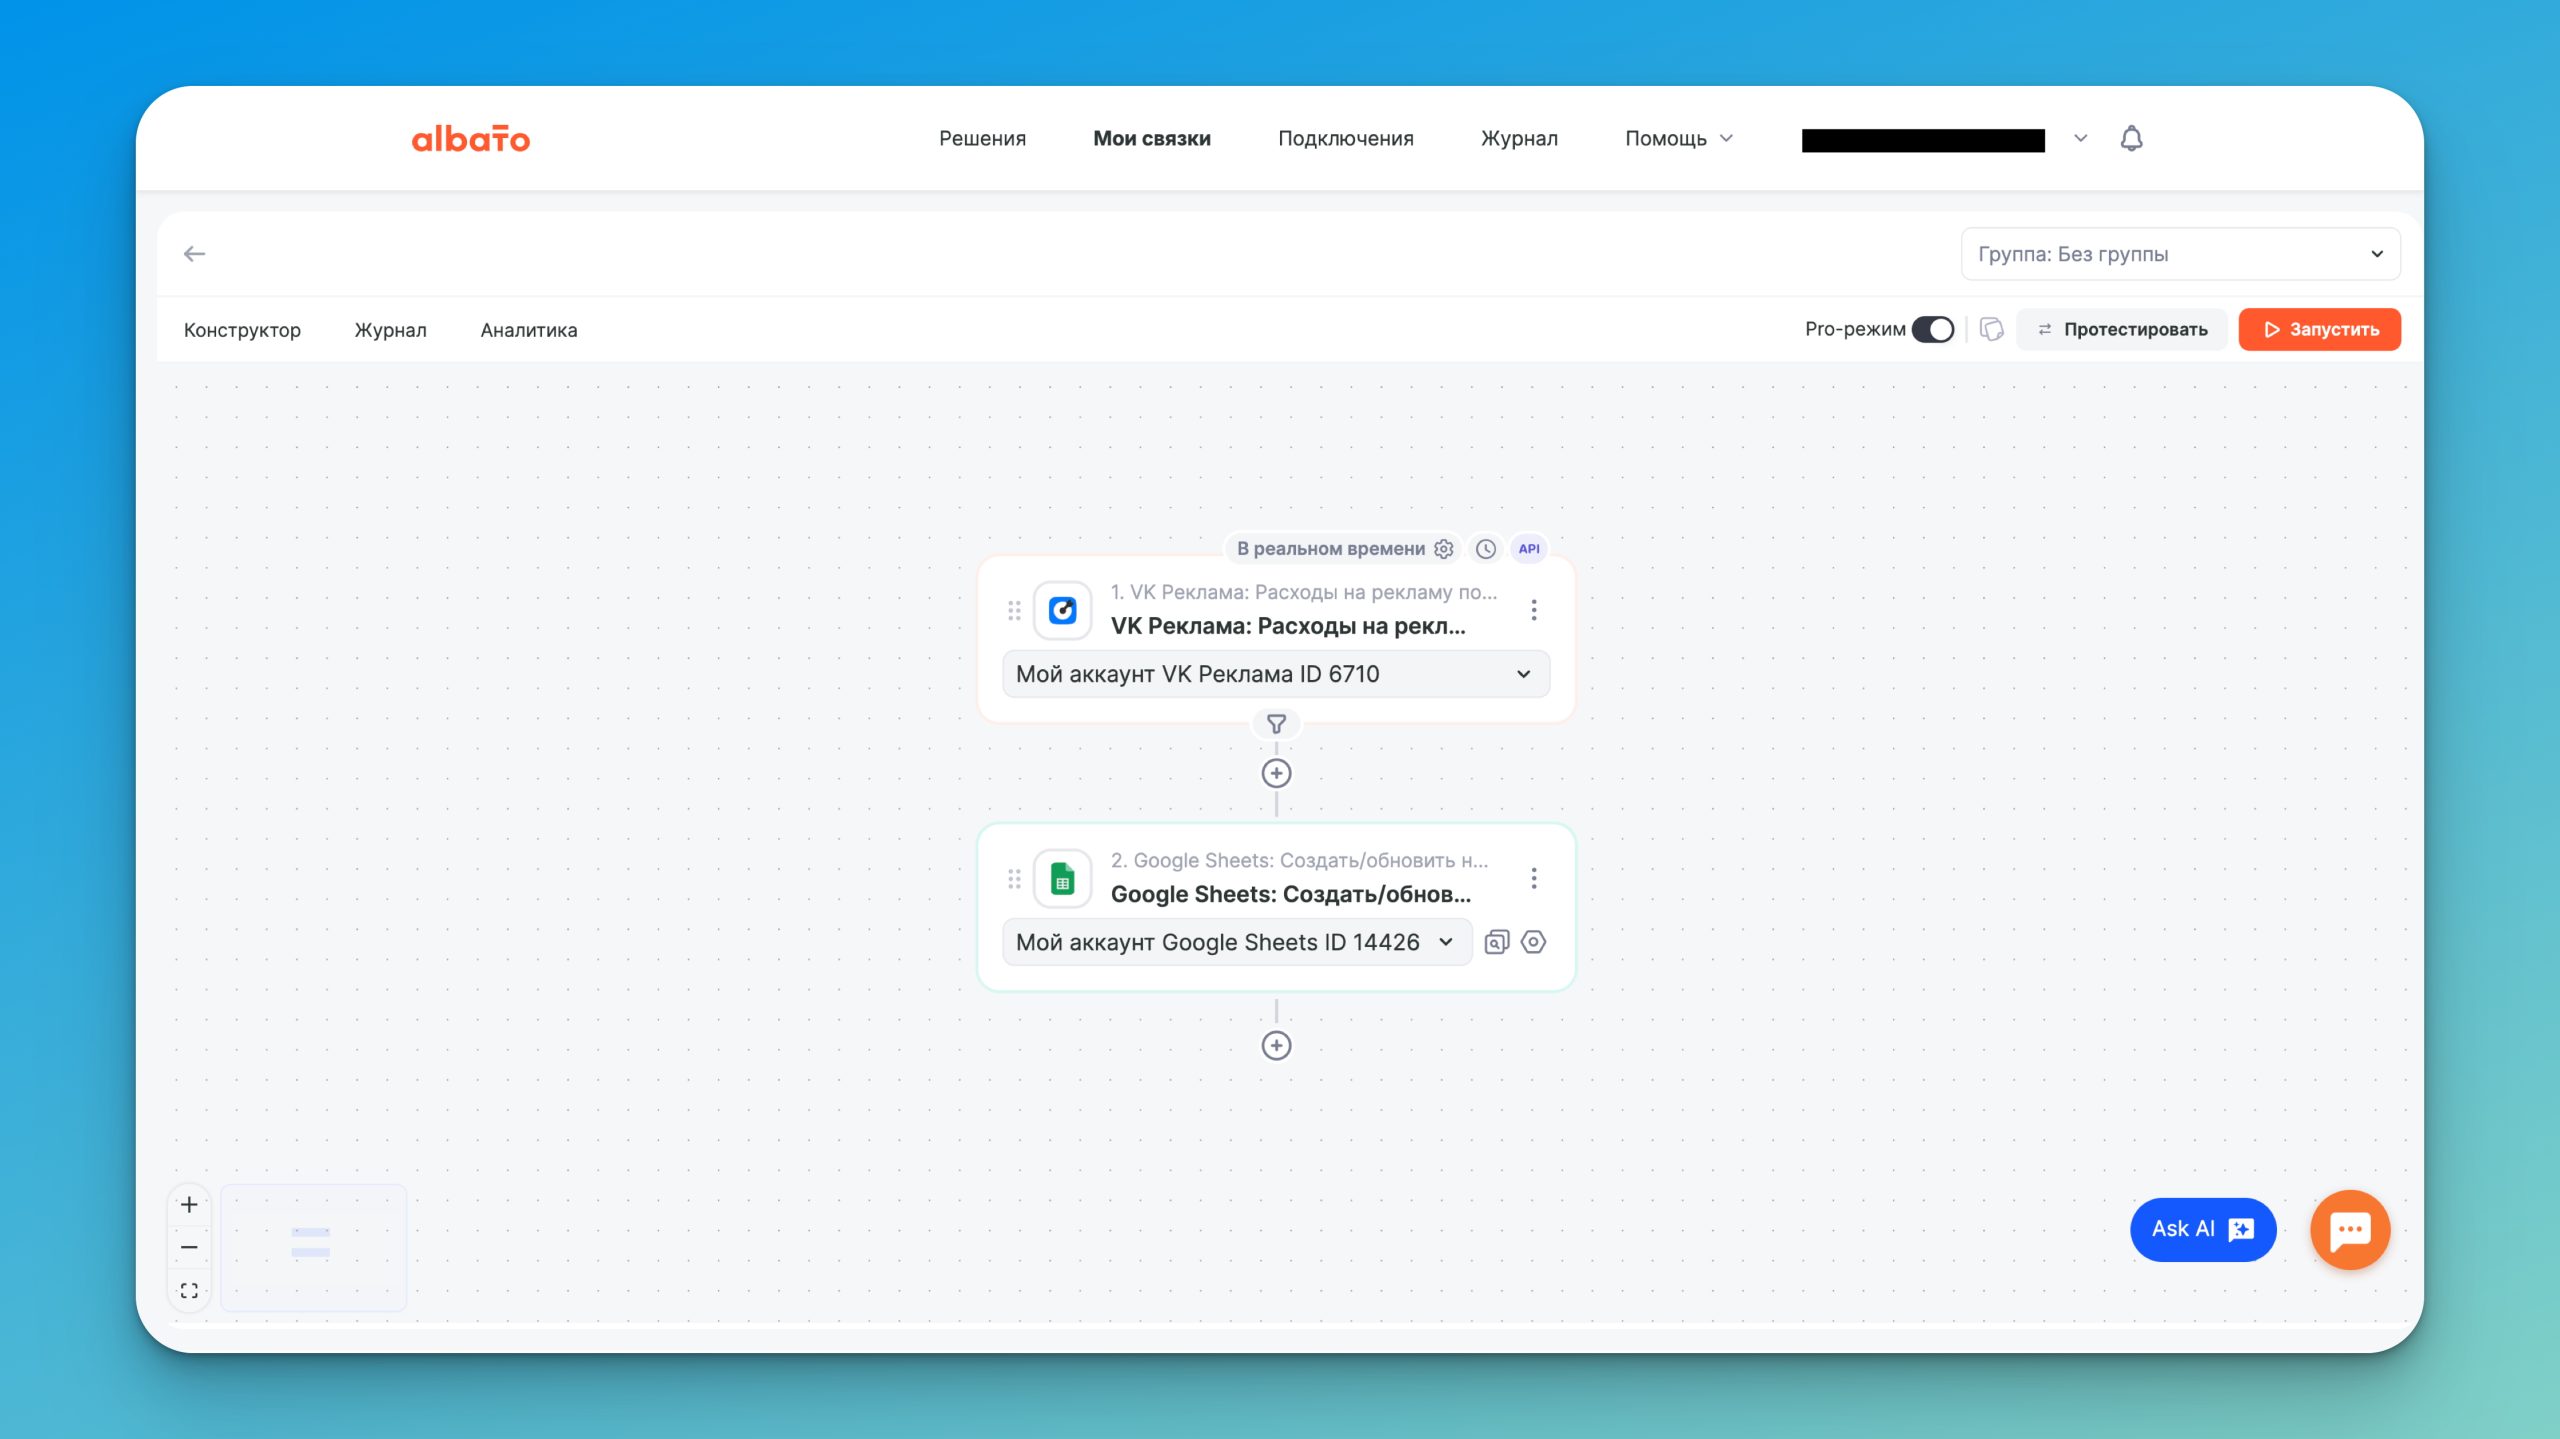
Task: Open Google Sheets account ID 14426 dropdown
Action: (x=1236, y=942)
